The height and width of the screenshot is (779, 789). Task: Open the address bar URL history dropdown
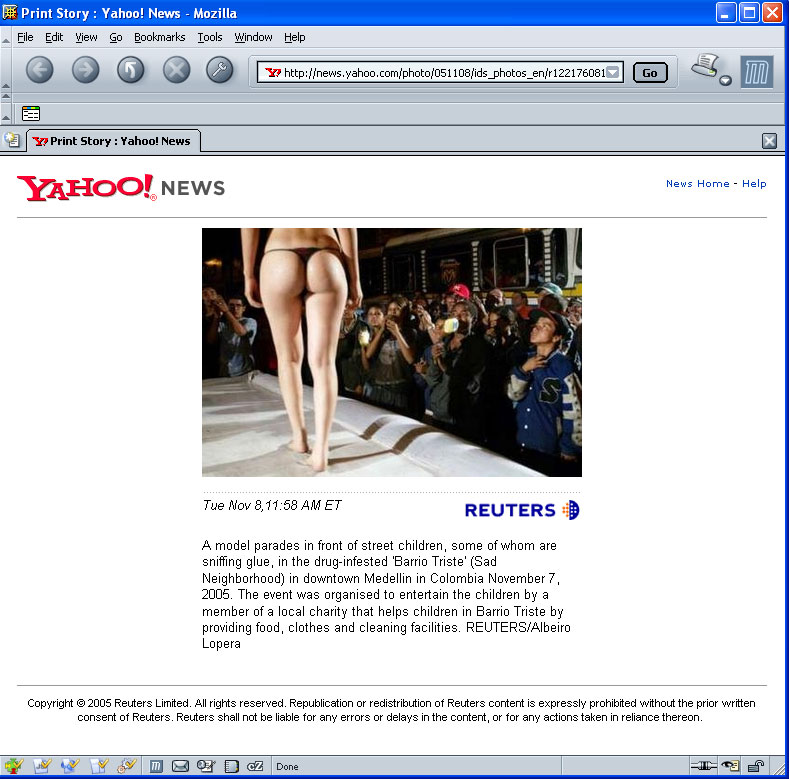click(612, 72)
